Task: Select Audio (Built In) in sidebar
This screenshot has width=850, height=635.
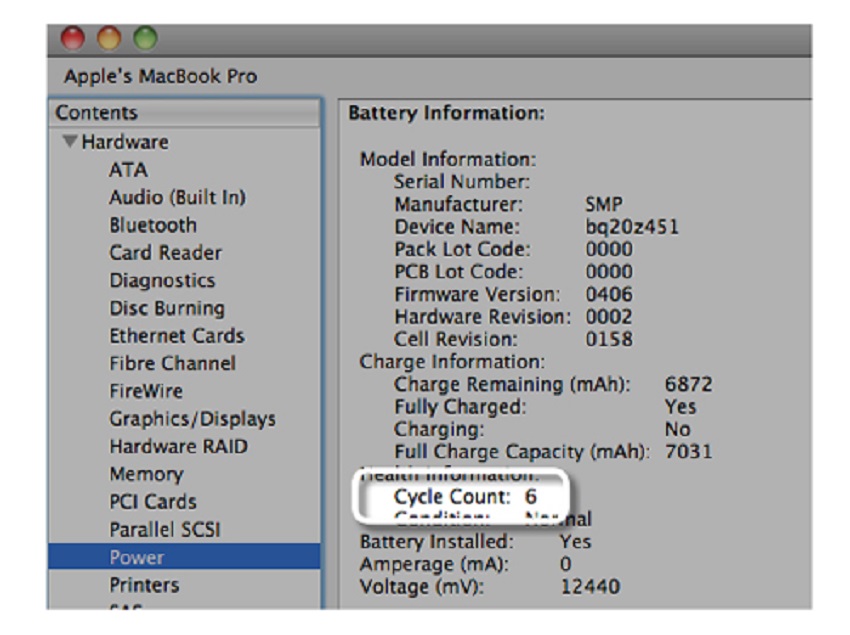Action: click(177, 197)
